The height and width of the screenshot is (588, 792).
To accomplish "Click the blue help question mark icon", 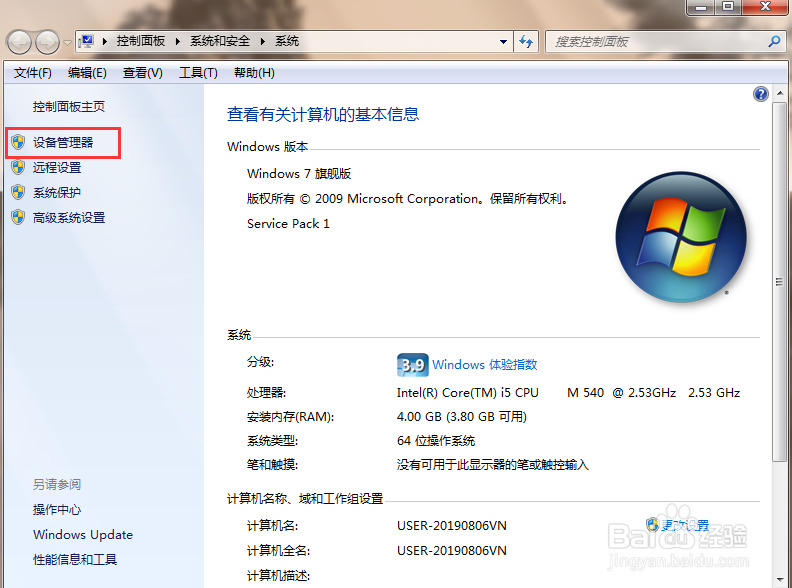I will tap(760, 94).
